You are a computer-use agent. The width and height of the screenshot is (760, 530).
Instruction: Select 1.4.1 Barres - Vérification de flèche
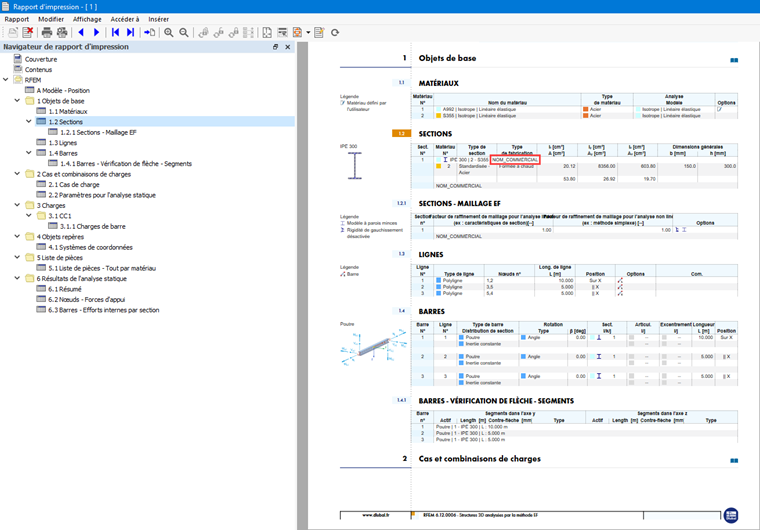pyautogui.click(x=126, y=163)
